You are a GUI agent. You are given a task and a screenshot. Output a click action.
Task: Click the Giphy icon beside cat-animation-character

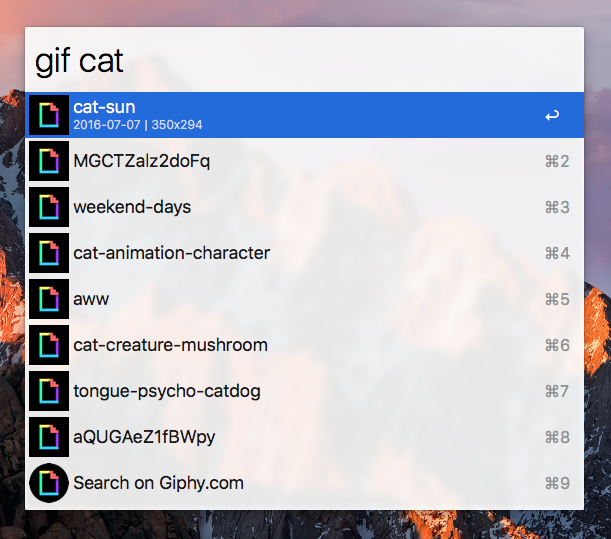click(48, 253)
